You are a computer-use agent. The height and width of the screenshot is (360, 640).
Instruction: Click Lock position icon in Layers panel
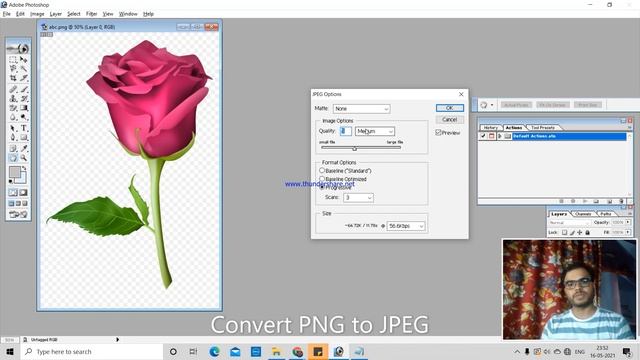tap(580, 232)
